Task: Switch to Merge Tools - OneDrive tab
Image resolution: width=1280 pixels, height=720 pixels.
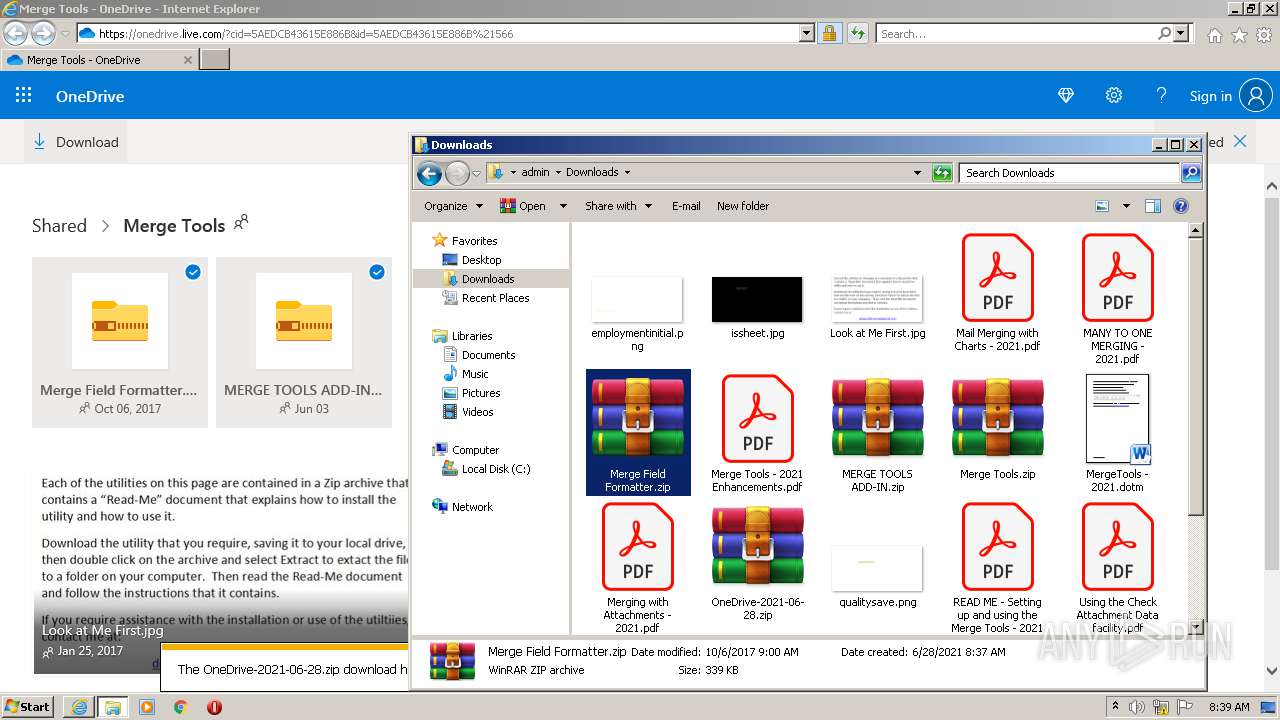Action: point(98,60)
